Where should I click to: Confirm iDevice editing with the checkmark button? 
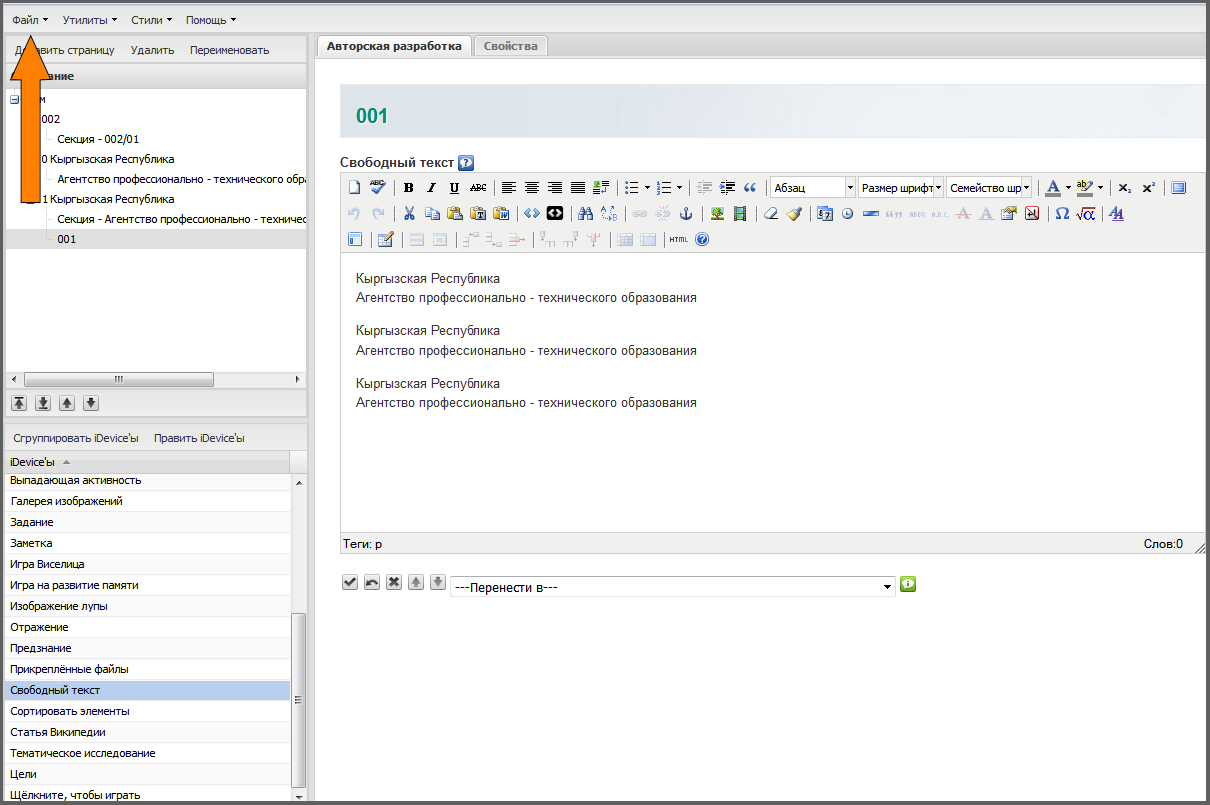[x=350, y=582]
